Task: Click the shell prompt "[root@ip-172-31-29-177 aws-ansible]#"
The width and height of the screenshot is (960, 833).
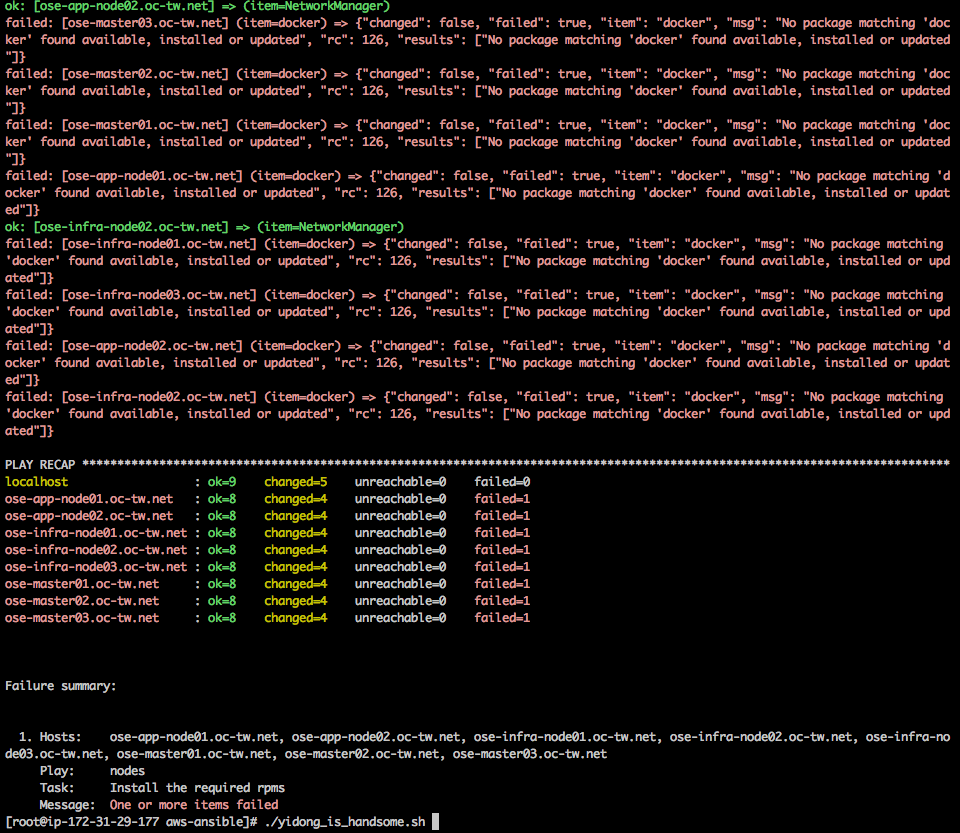Action: point(131,822)
